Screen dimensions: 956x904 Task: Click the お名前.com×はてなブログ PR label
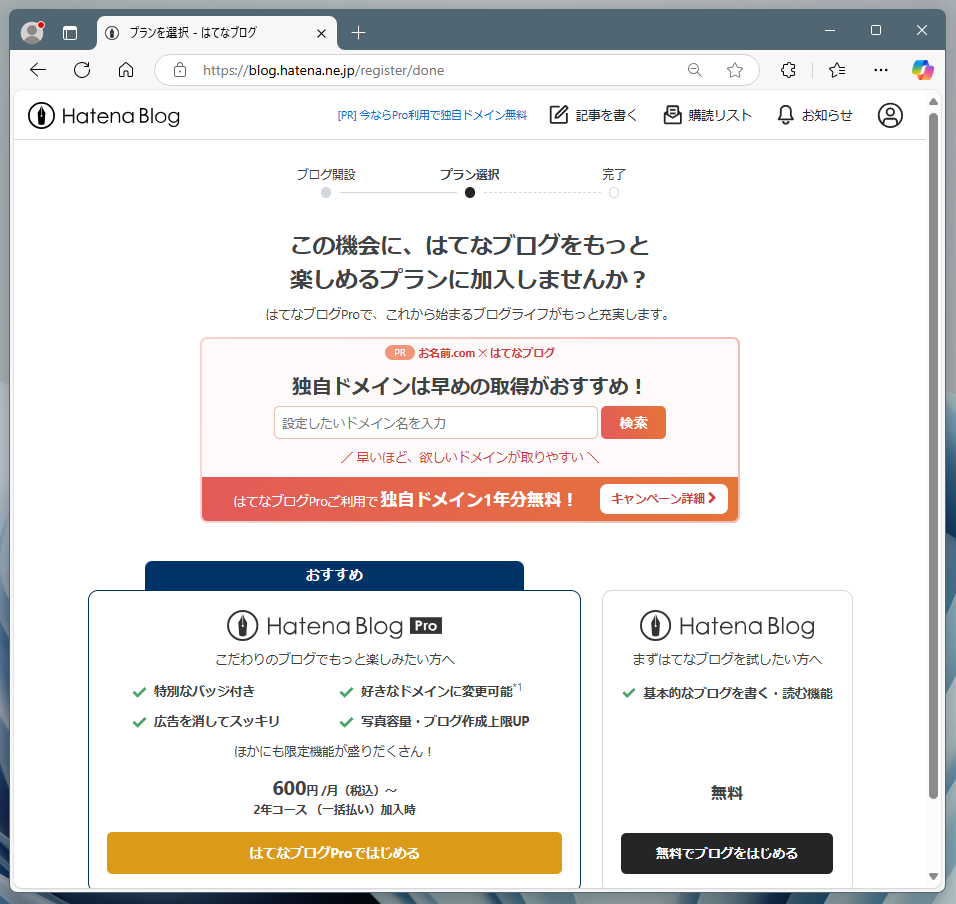point(470,353)
